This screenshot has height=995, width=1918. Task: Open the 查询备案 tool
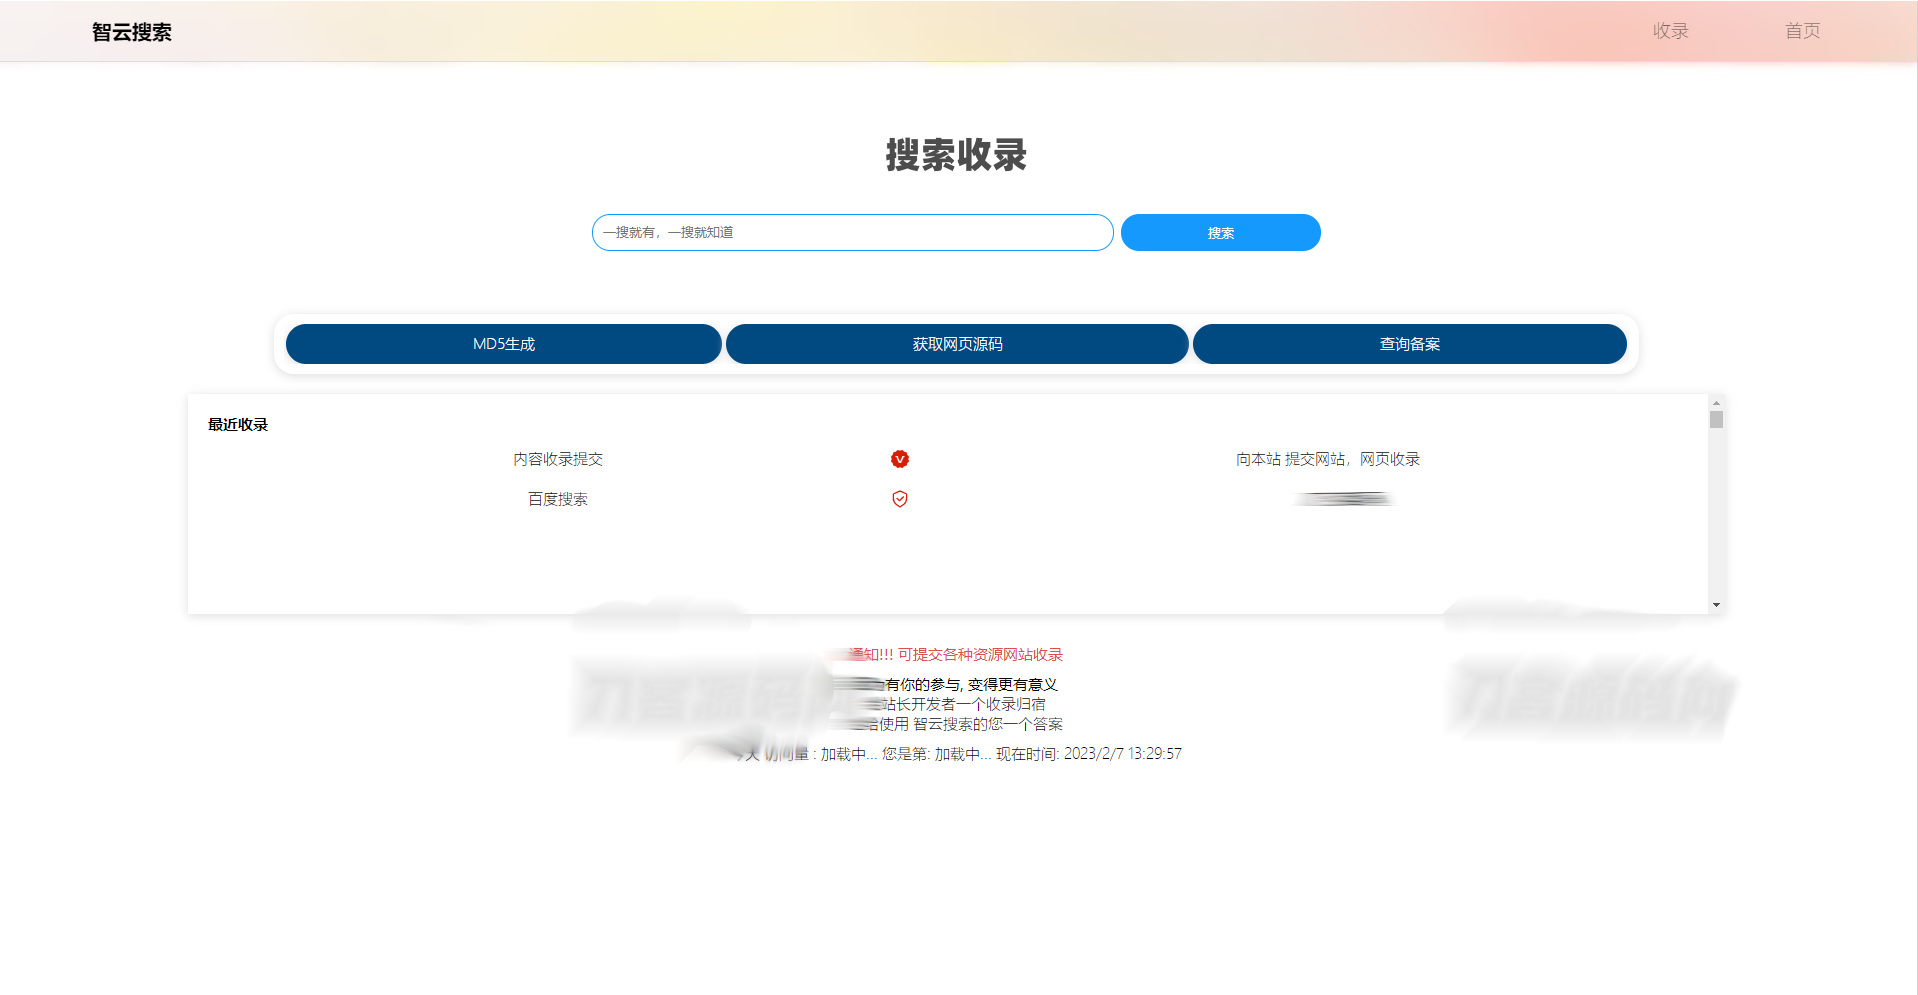point(1409,344)
